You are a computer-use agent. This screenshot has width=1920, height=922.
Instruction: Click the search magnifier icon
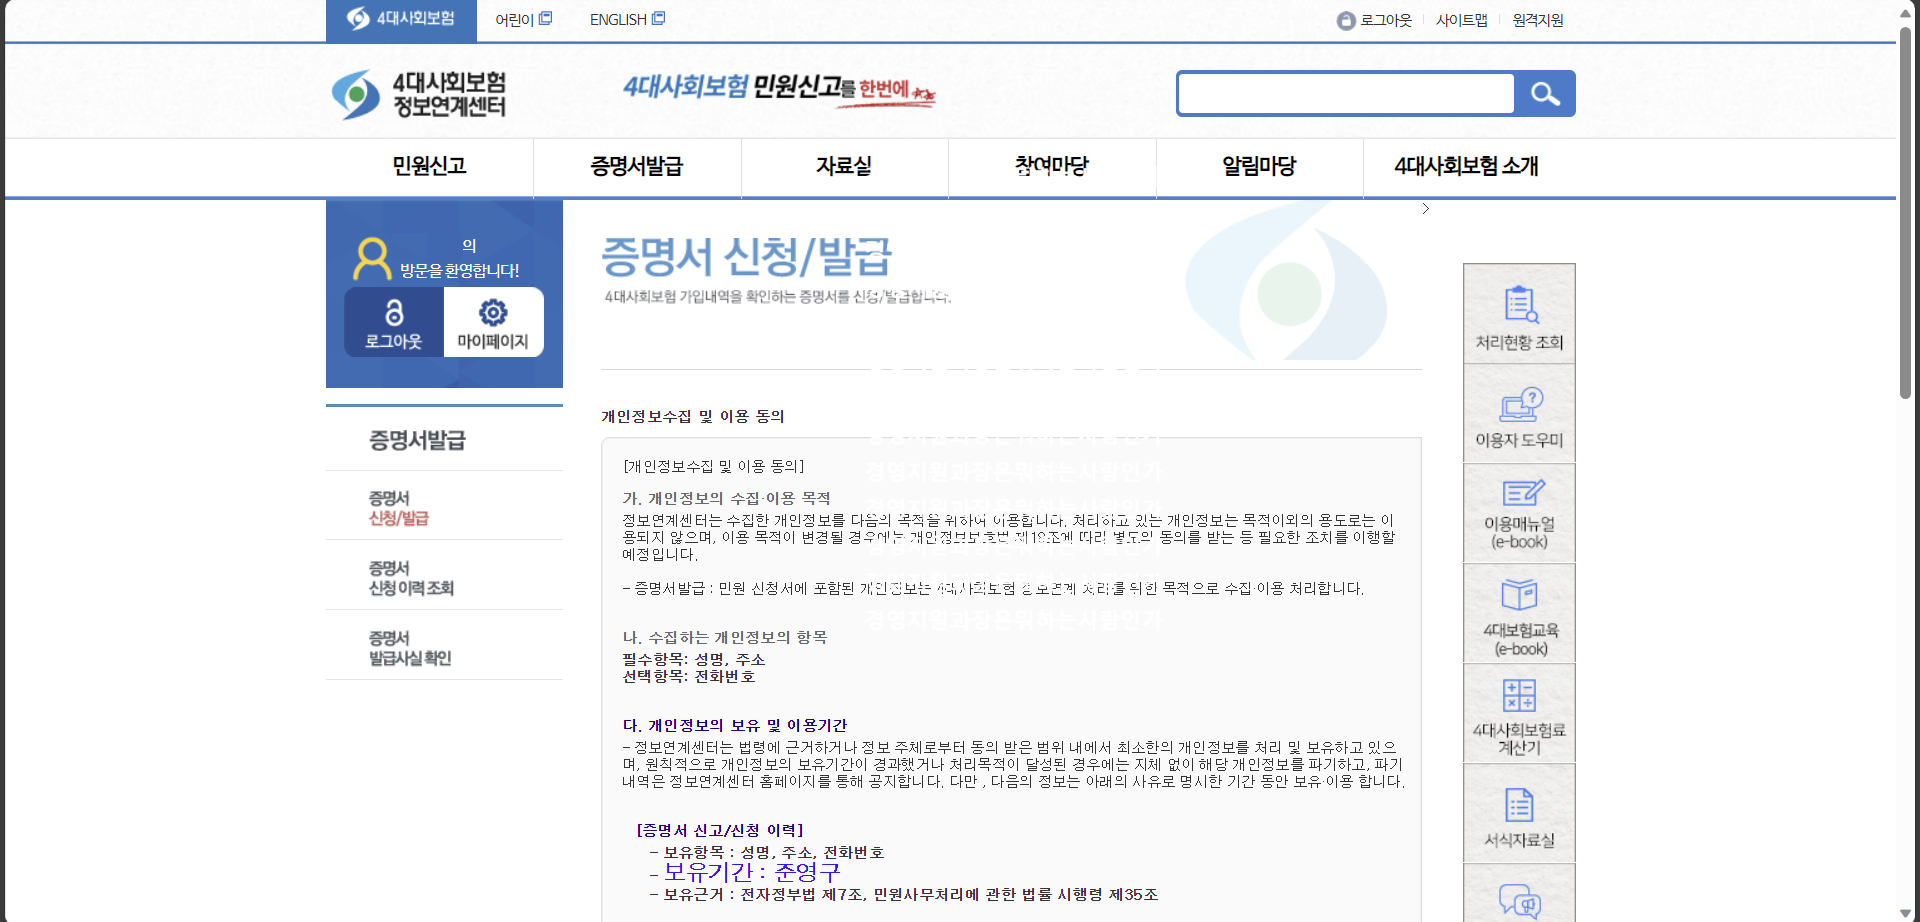pyautogui.click(x=1546, y=93)
